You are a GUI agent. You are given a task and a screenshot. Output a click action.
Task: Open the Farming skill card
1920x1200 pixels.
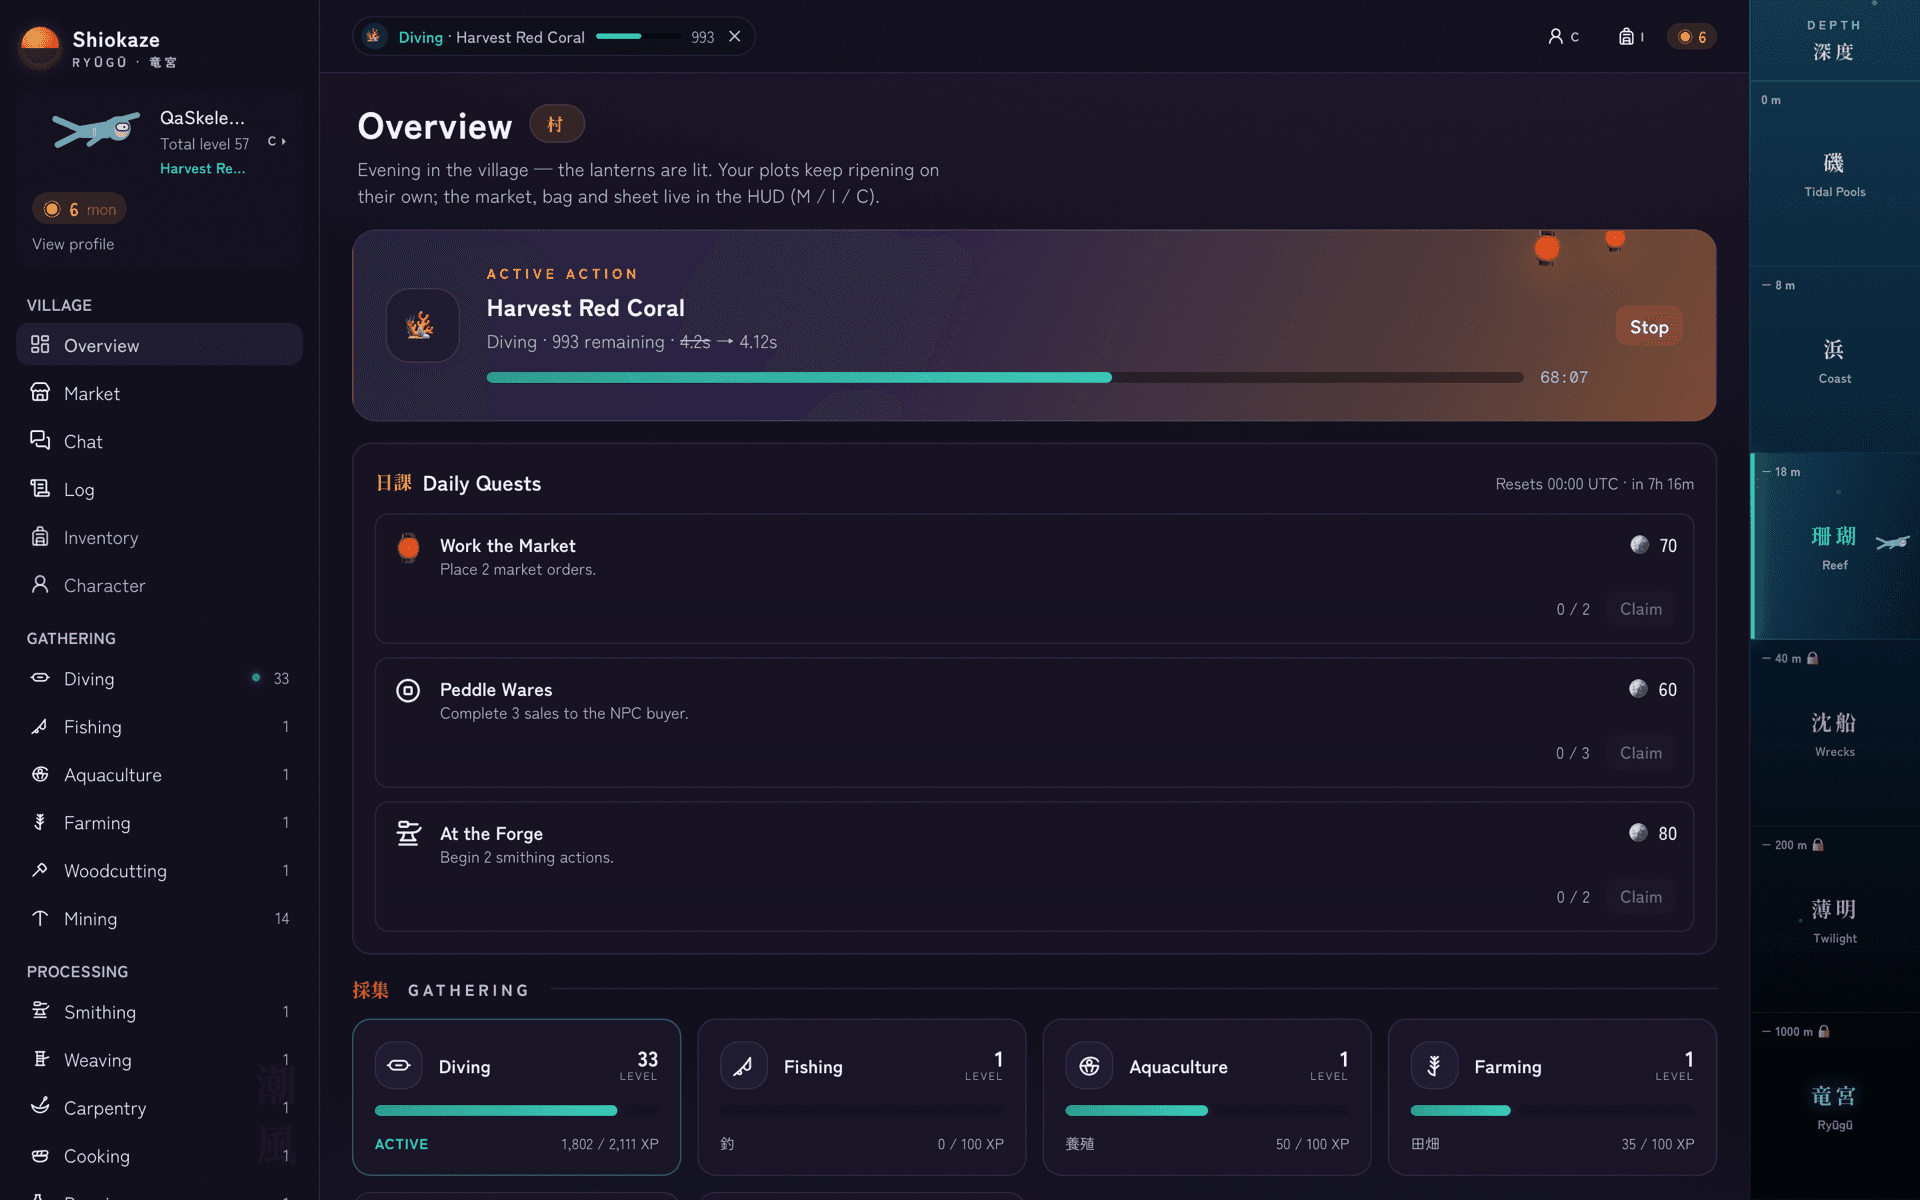coord(1553,1097)
